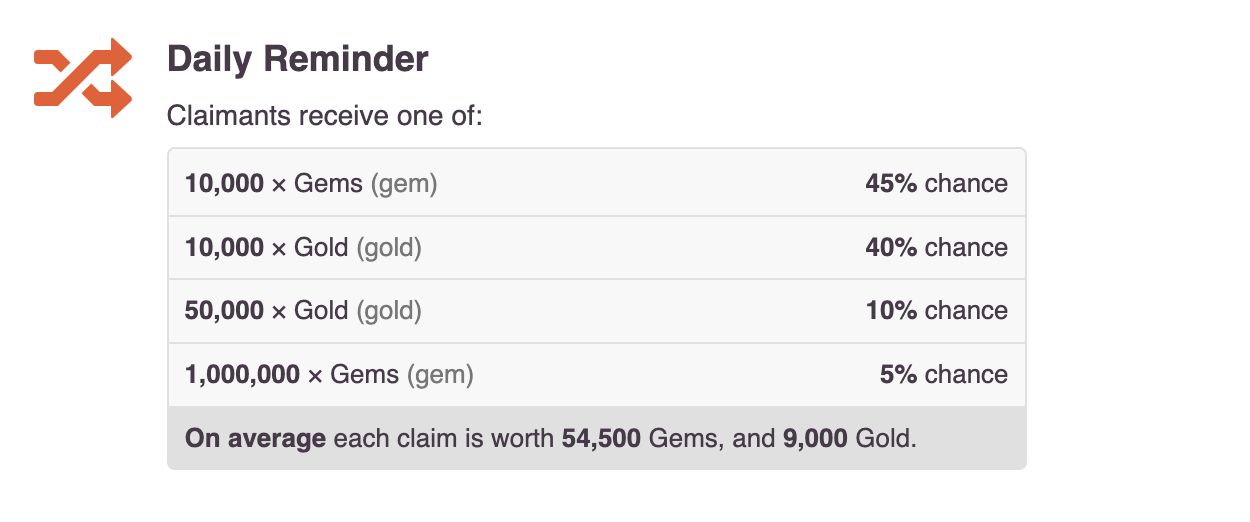The width and height of the screenshot is (1250, 522).
Task: Click the orange shuffle arrows icon
Action: [x=83, y=77]
